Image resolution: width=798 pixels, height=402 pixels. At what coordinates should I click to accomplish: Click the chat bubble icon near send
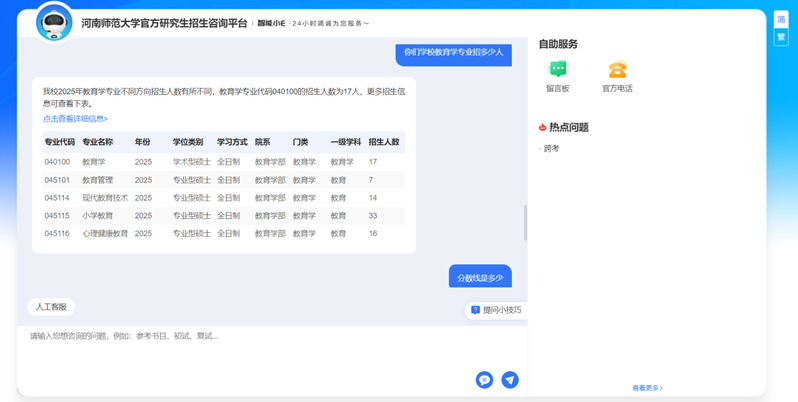point(484,380)
